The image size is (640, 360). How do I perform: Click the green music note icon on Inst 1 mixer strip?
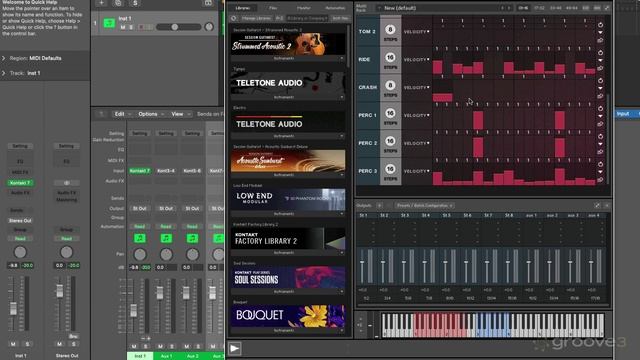coord(140,238)
